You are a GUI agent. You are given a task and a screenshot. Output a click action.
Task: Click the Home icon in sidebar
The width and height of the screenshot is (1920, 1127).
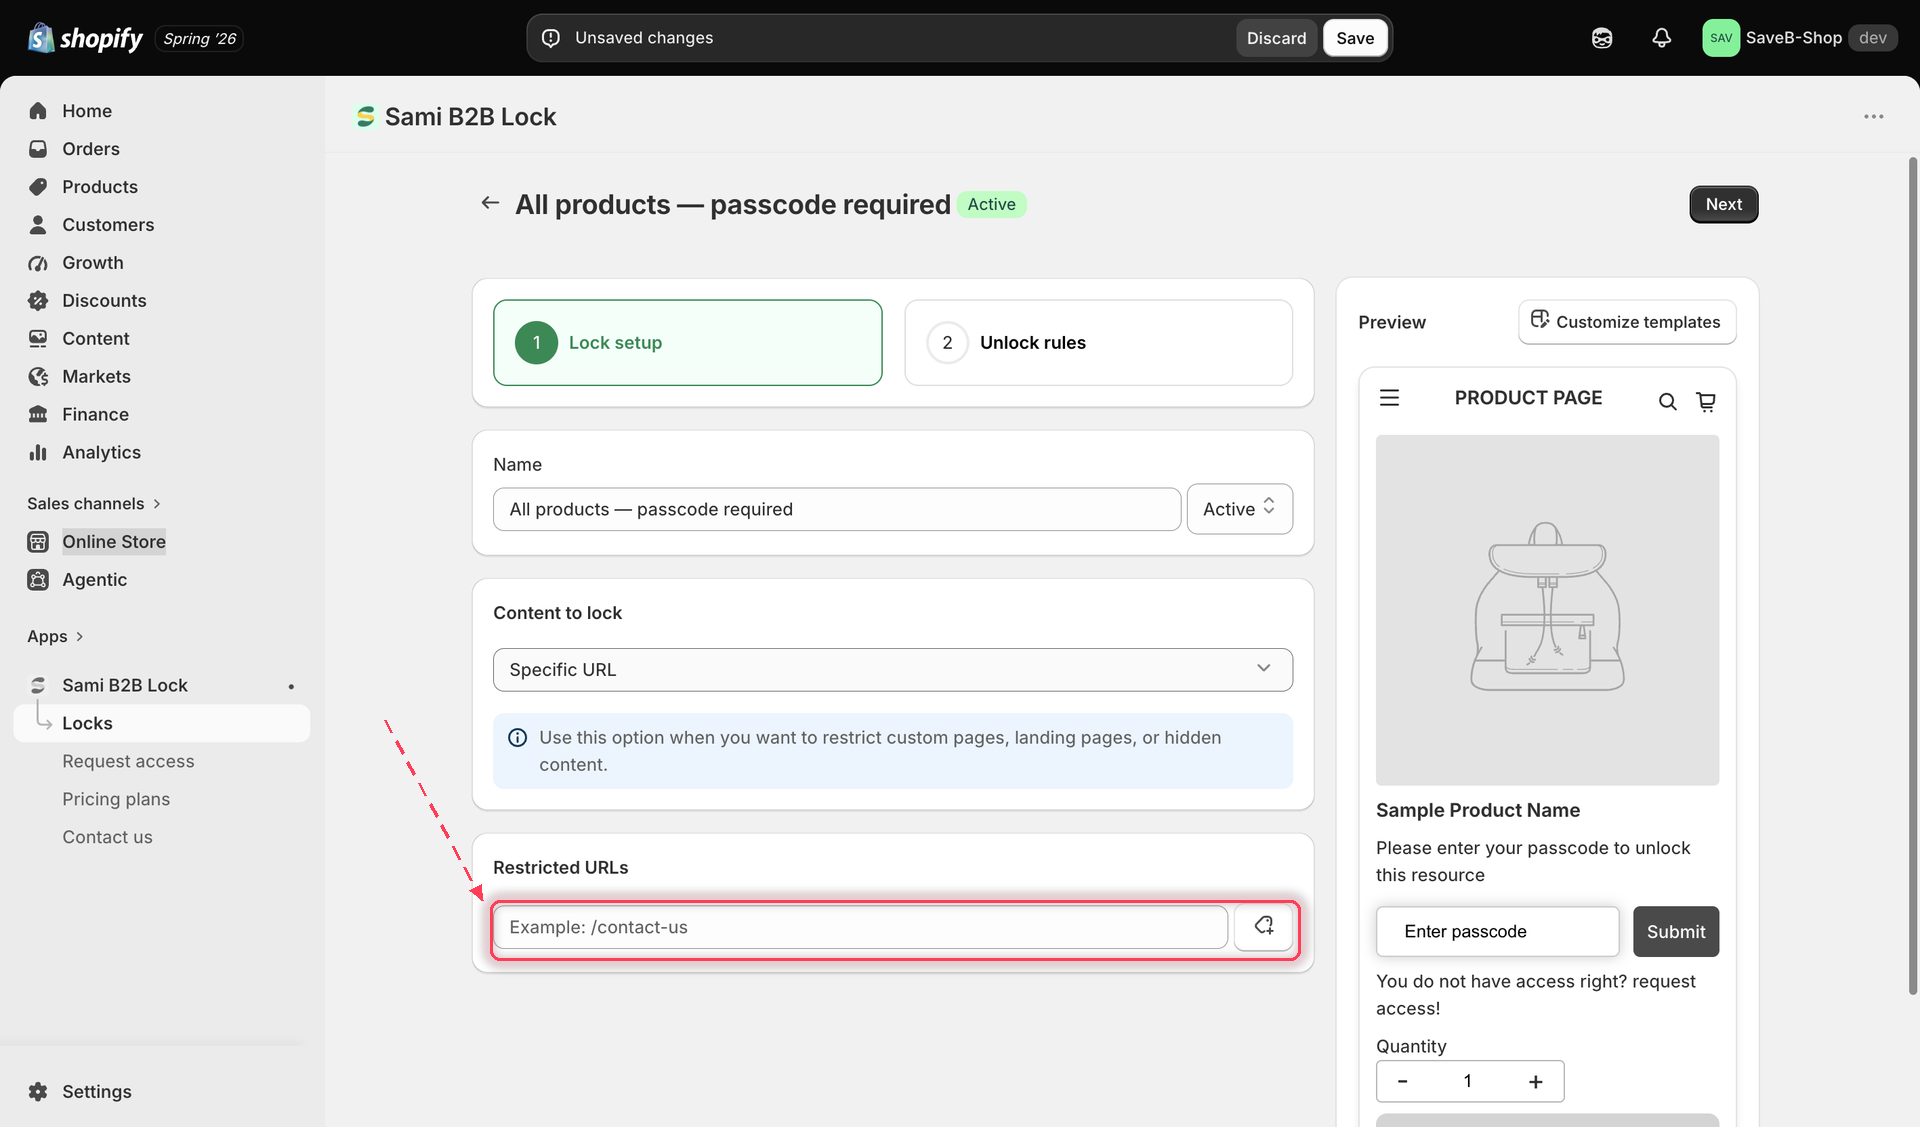click(x=38, y=111)
